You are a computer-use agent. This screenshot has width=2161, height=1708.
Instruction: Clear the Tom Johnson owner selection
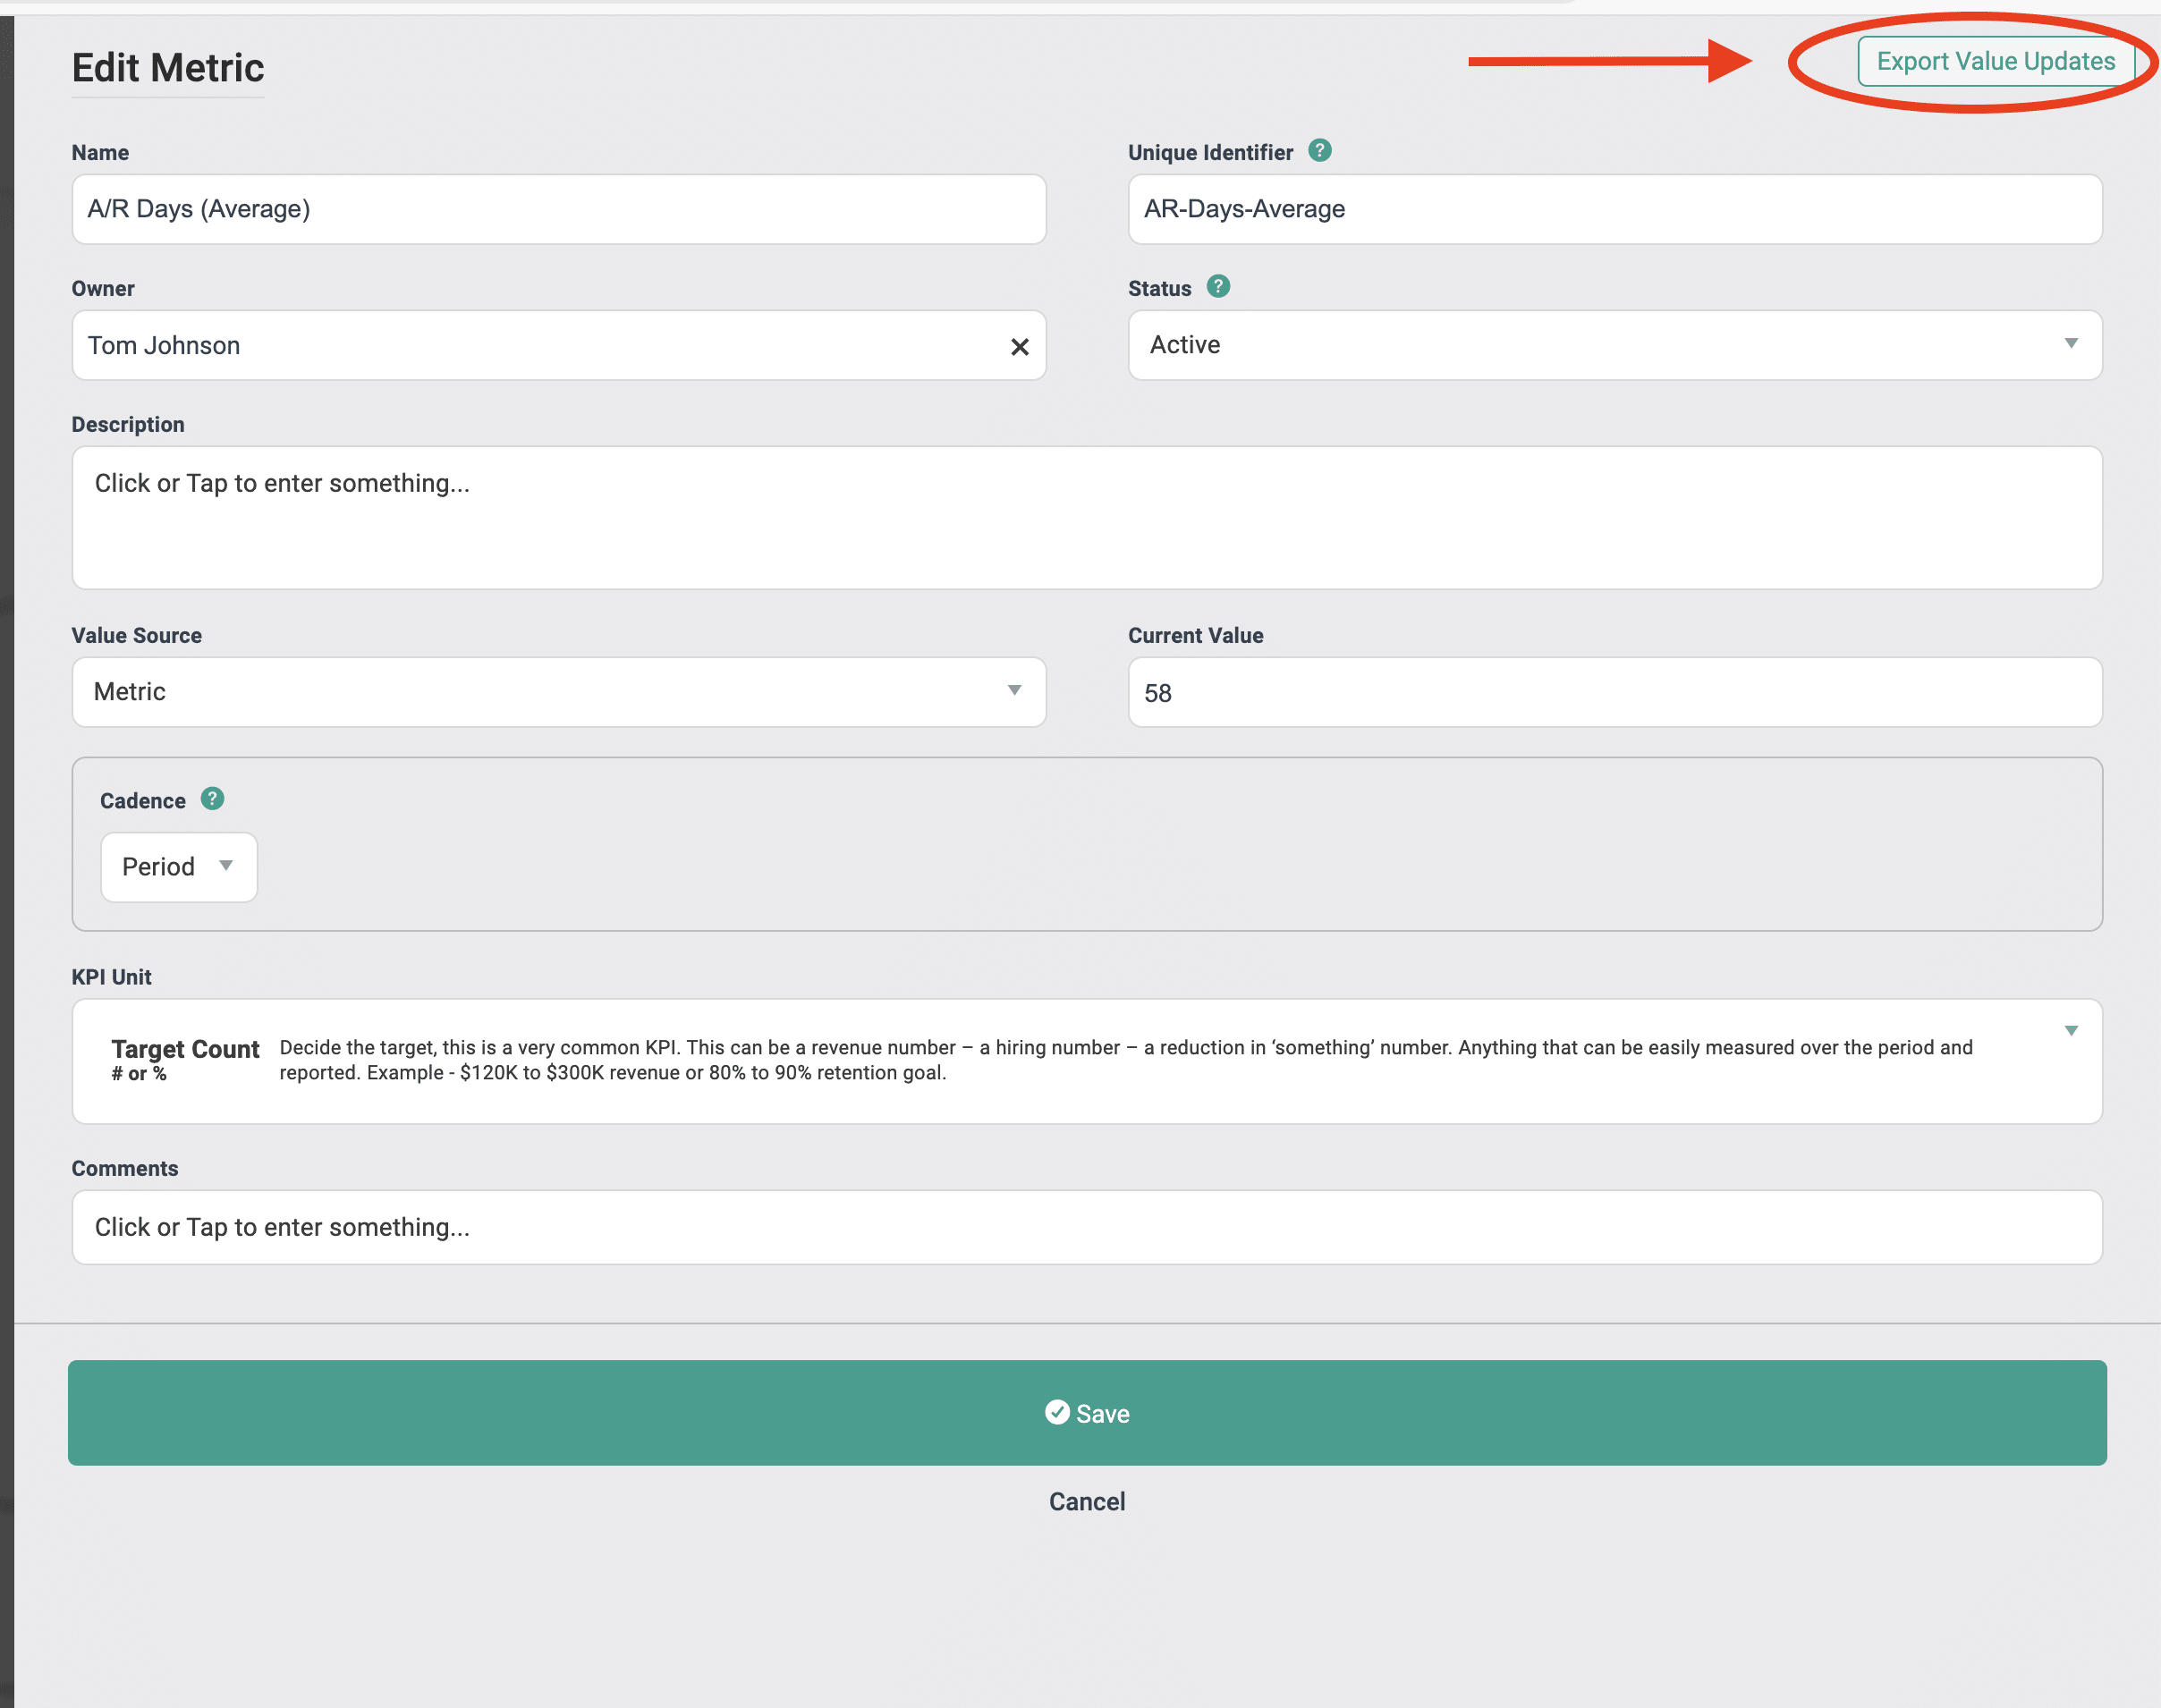(1019, 346)
